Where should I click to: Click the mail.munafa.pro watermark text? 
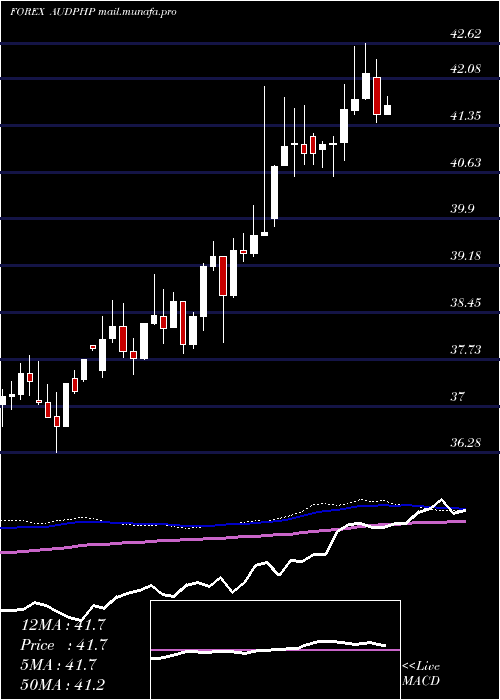point(137,12)
